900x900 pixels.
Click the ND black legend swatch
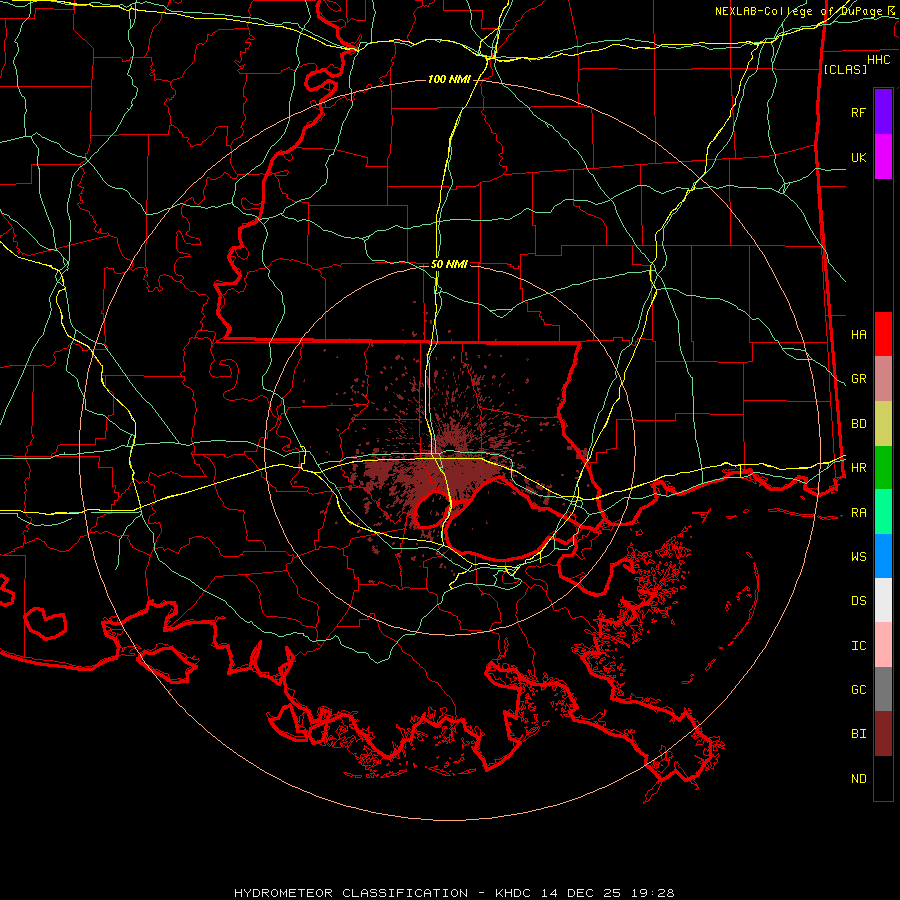coord(883,778)
